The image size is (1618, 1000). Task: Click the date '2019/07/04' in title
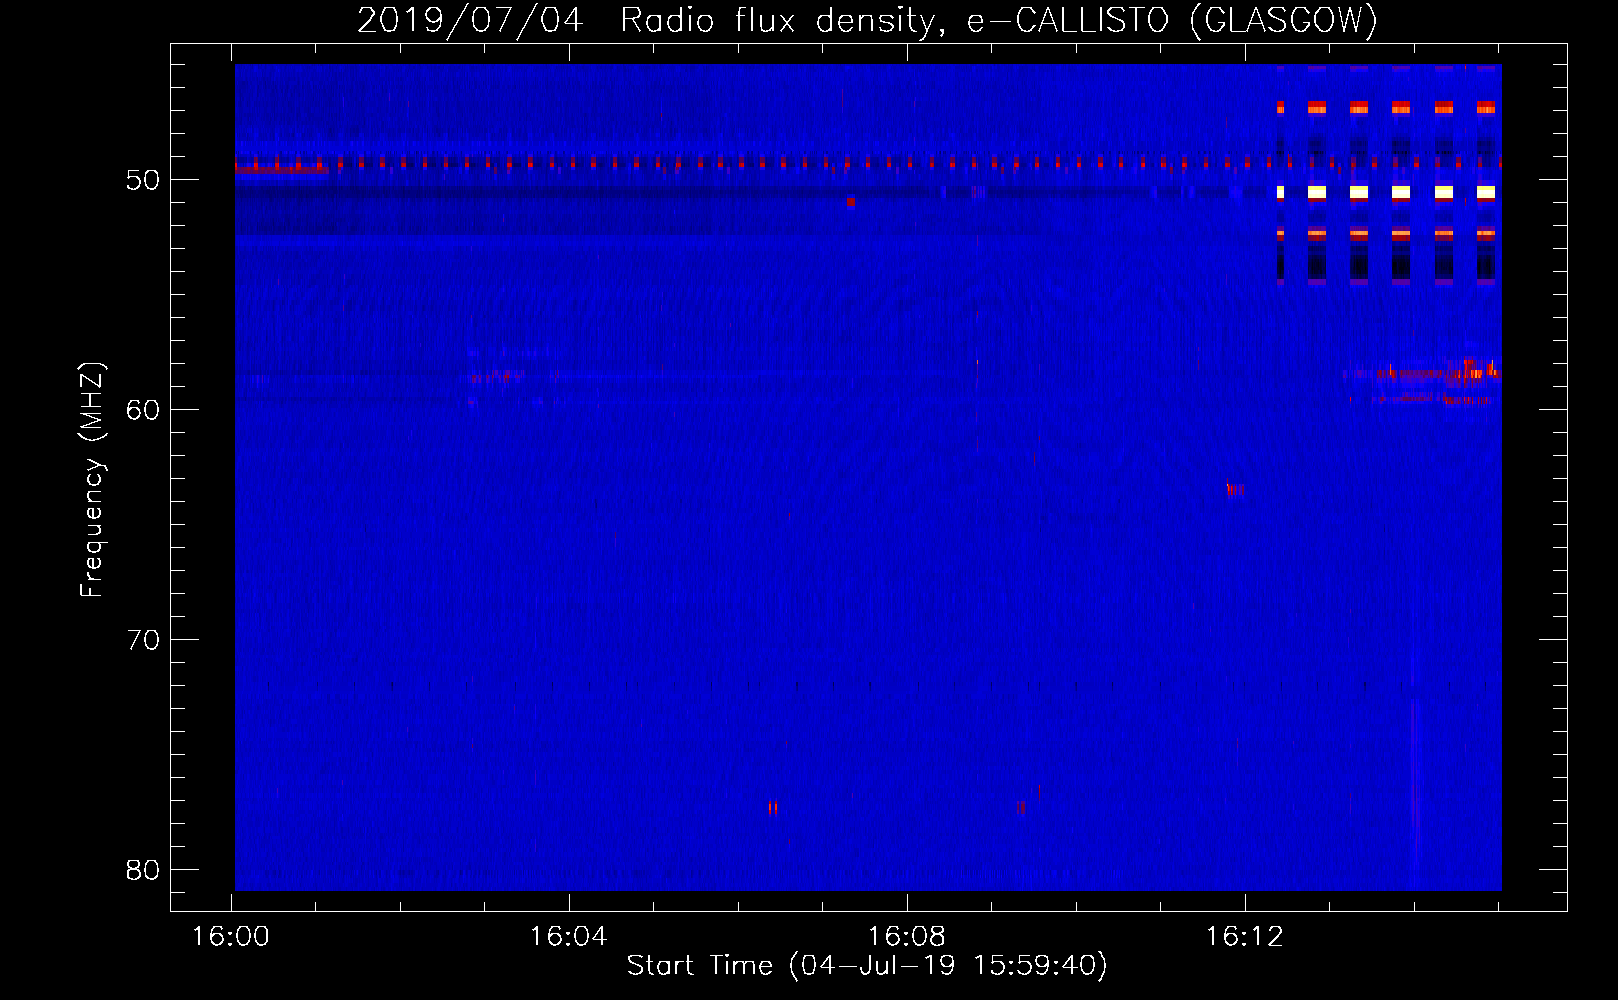(470, 20)
